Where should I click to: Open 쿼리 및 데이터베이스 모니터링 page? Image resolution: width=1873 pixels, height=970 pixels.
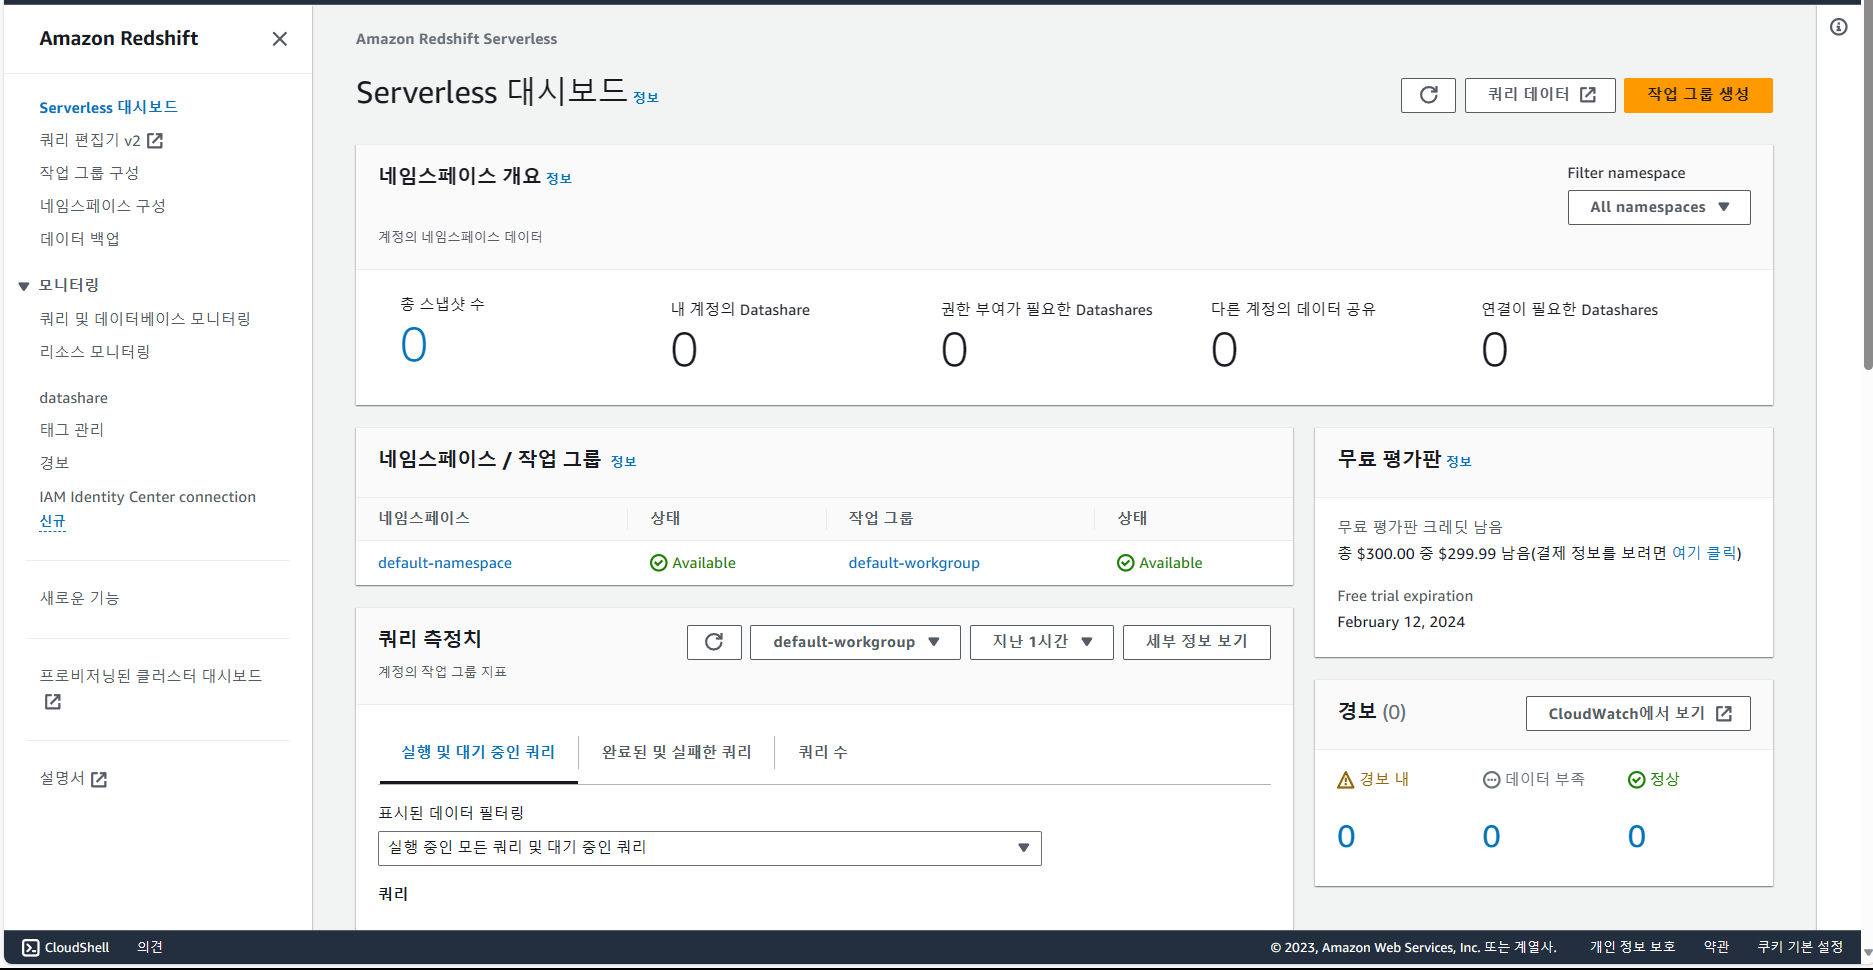[145, 319]
